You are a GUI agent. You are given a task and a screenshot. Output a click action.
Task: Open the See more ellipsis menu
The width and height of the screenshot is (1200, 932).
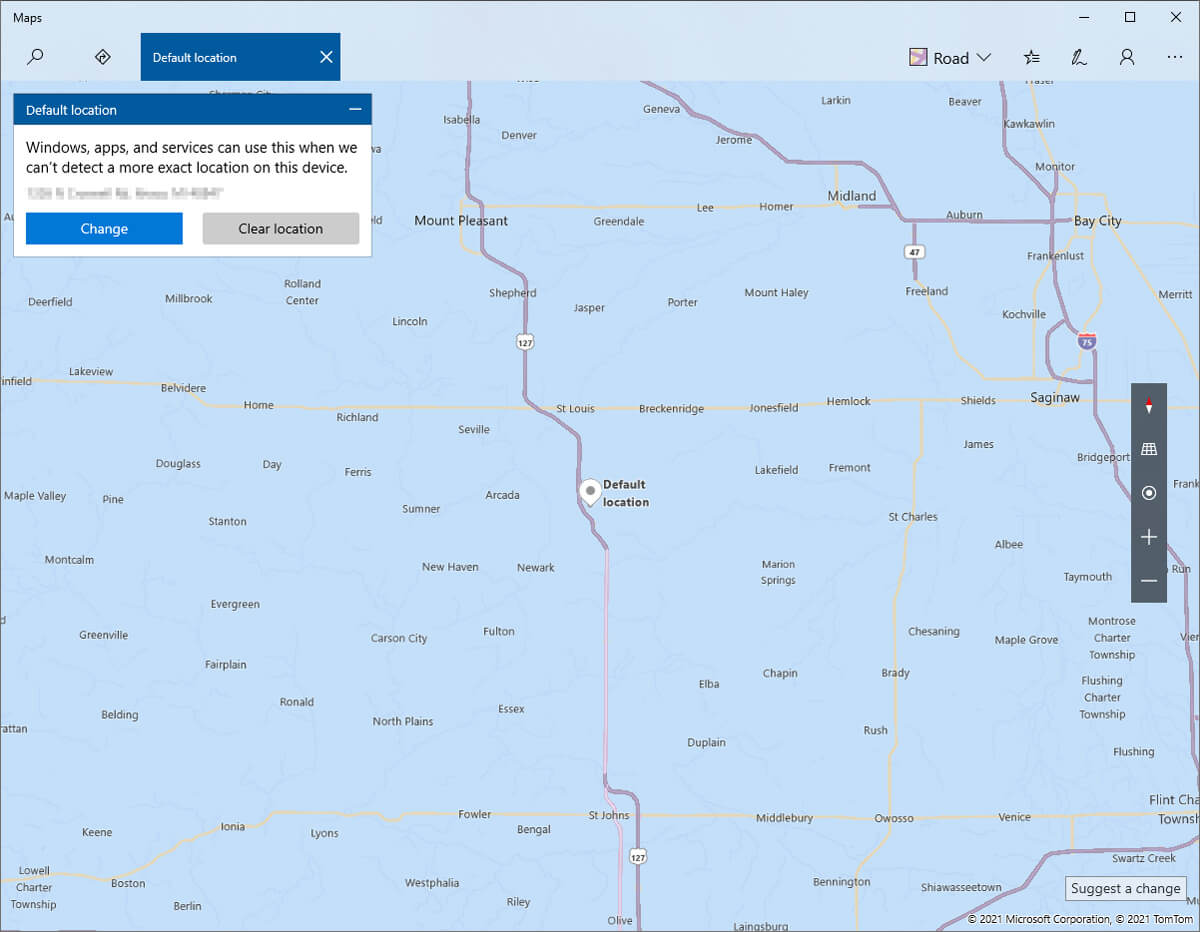coord(1174,57)
